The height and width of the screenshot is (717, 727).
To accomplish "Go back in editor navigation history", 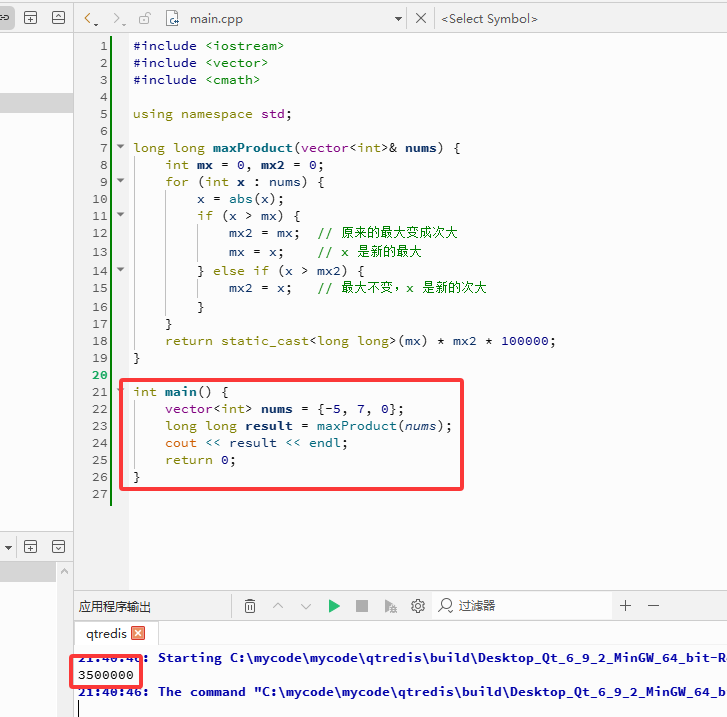I will (x=88, y=19).
